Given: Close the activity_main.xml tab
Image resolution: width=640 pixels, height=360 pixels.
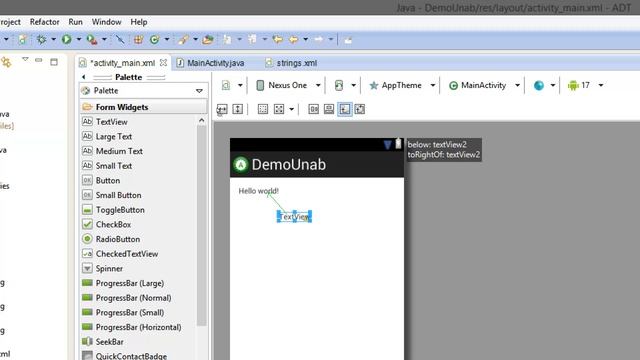Looking at the screenshot, I should (x=163, y=62).
